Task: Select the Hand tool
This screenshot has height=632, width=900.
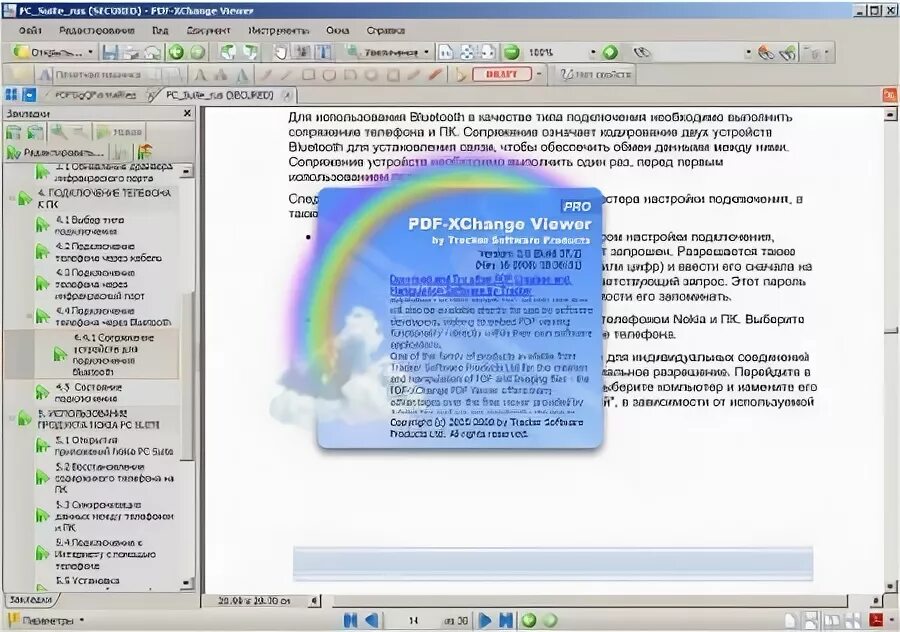Action: click(280, 53)
